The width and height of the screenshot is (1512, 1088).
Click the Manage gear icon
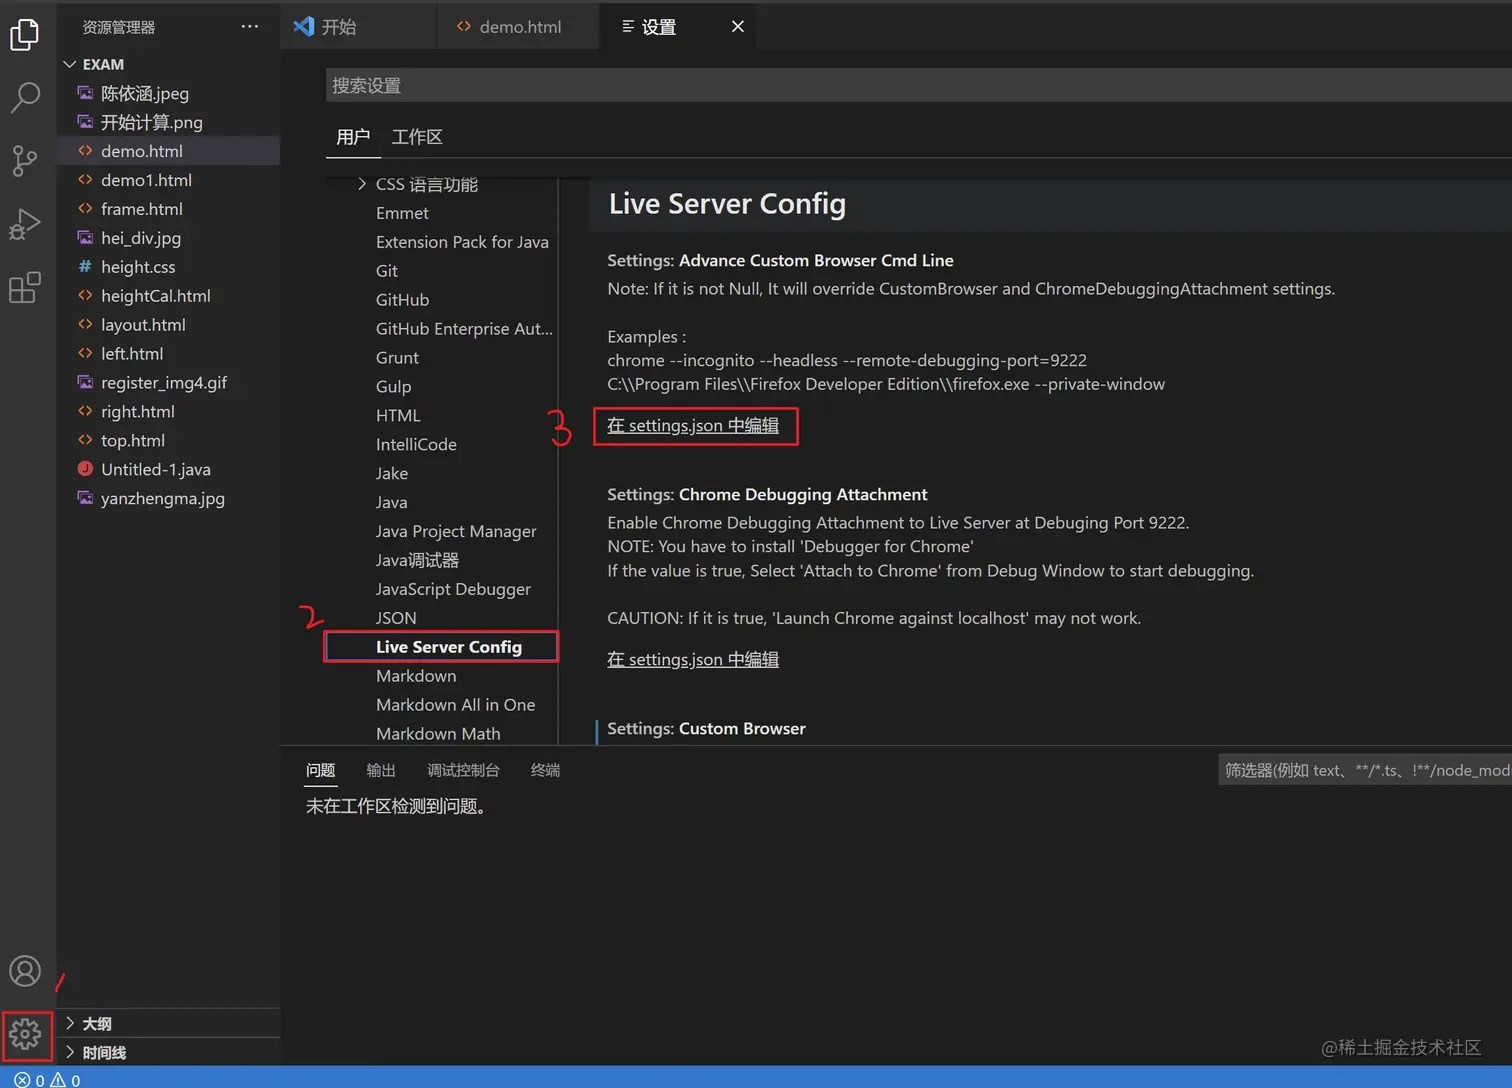[x=26, y=1034]
